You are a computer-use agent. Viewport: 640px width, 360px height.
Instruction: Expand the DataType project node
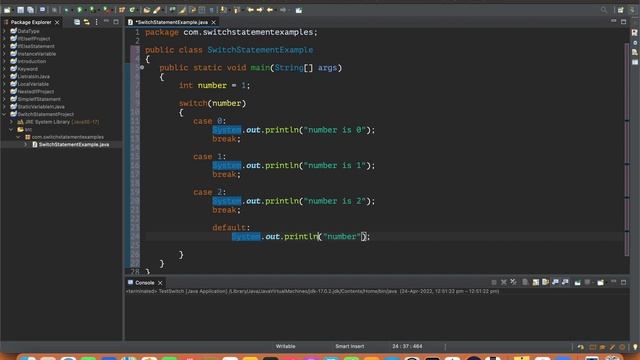[4, 31]
